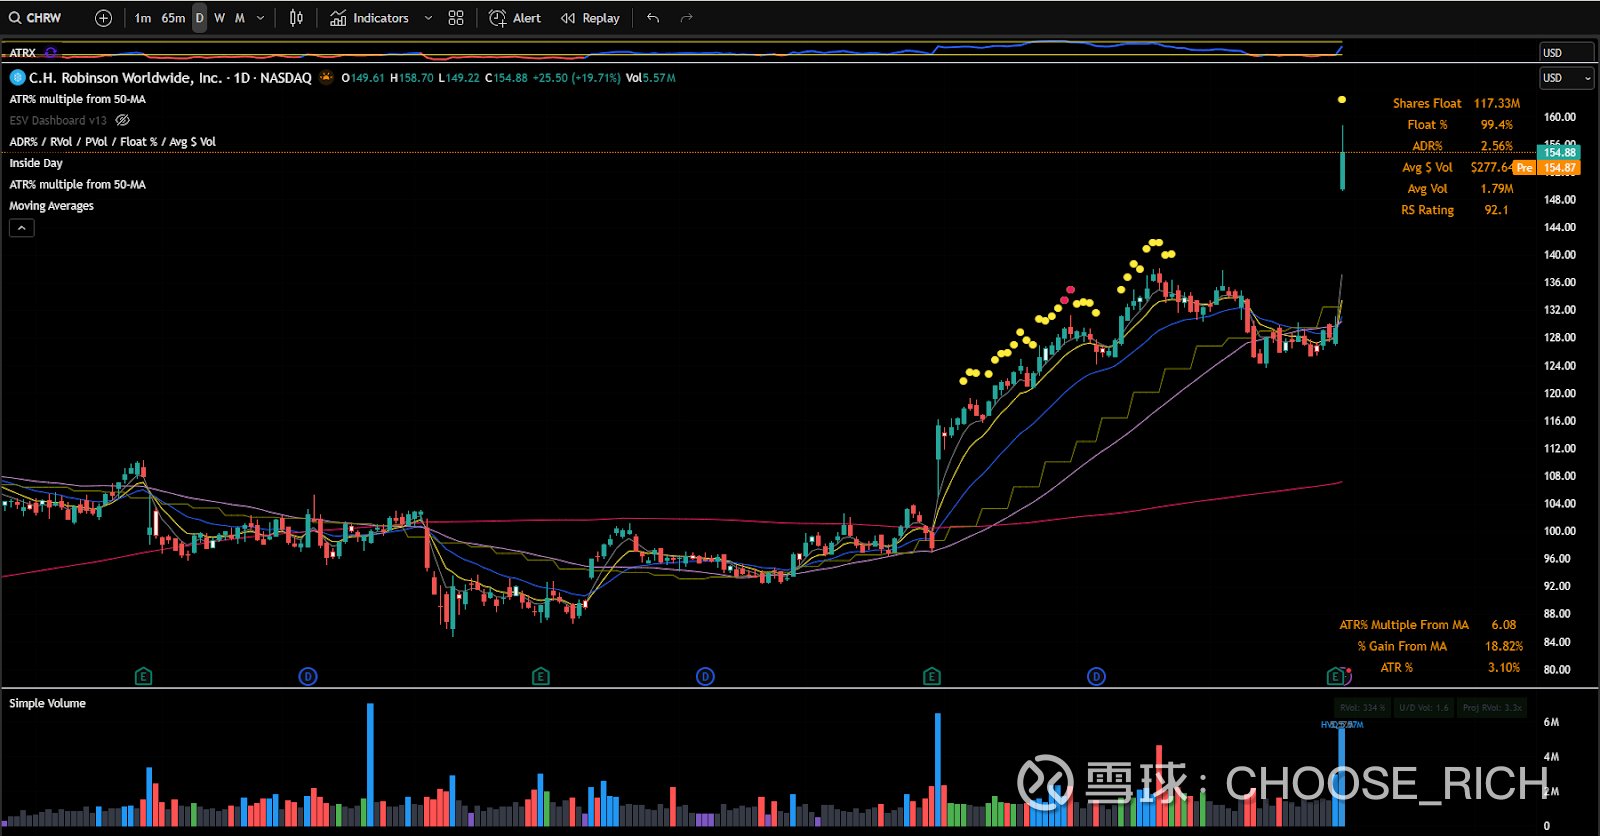Image resolution: width=1600 pixels, height=836 pixels.
Task: Select the Inside Day indicator legend
Action: click(36, 163)
